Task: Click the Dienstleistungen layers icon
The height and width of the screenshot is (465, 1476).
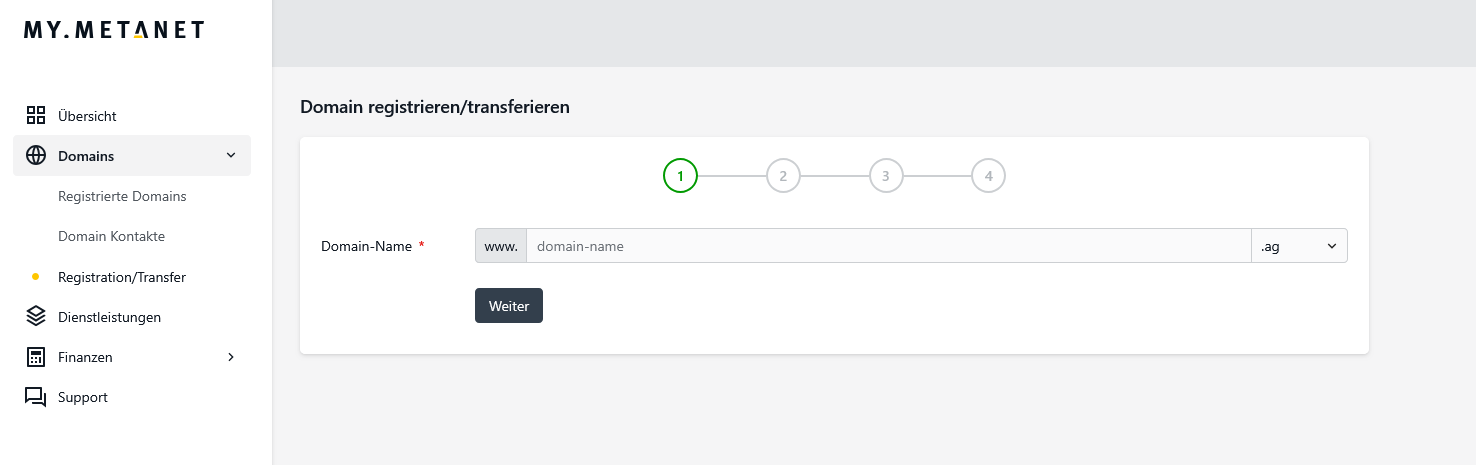Action: click(x=36, y=317)
